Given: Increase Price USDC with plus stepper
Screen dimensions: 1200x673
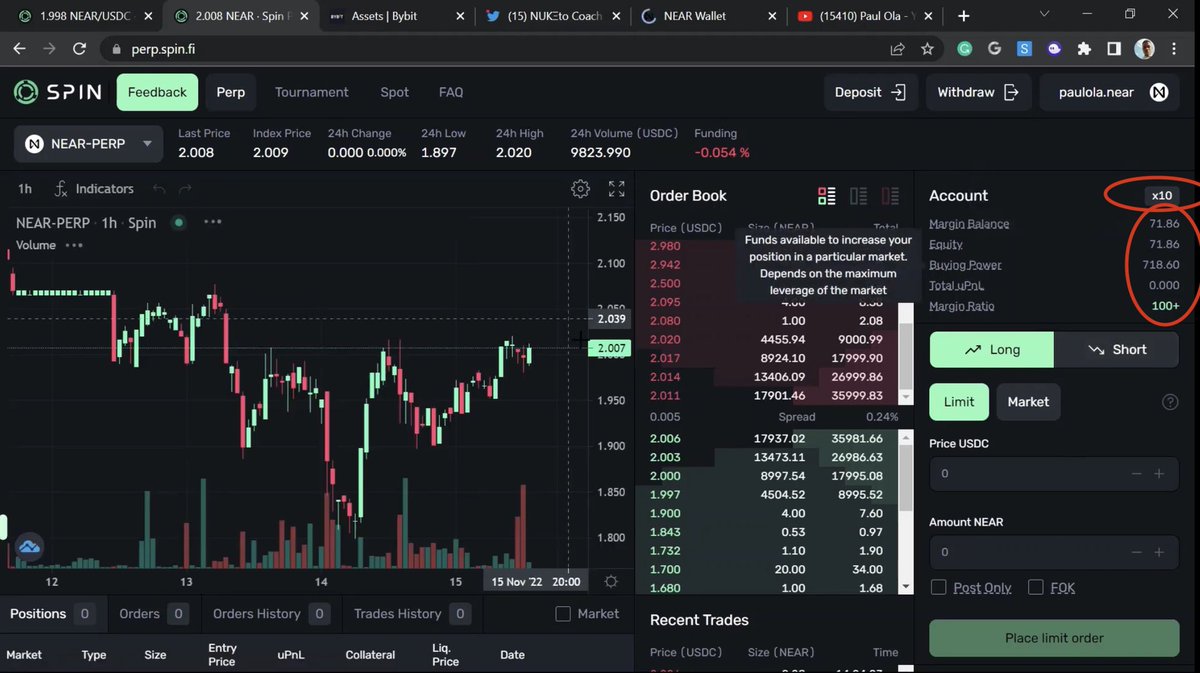Looking at the screenshot, I should coord(1159,474).
